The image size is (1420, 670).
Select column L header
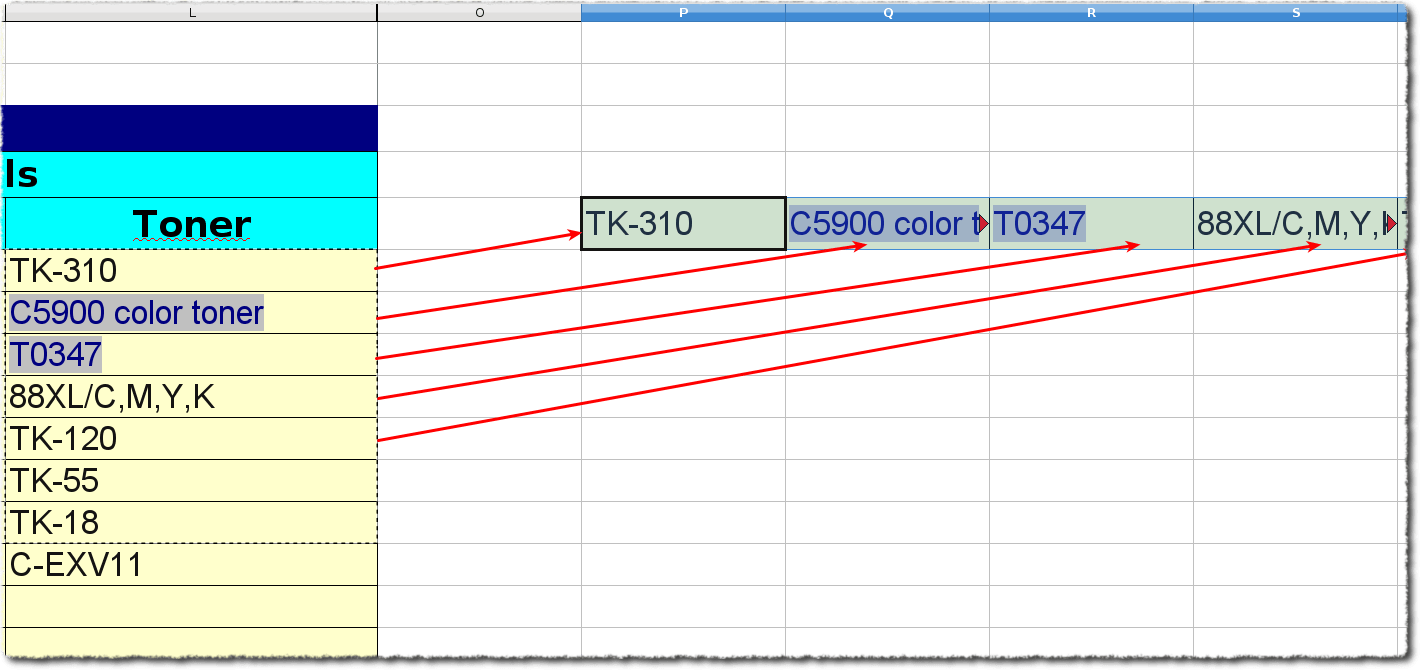tap(190, 13)
